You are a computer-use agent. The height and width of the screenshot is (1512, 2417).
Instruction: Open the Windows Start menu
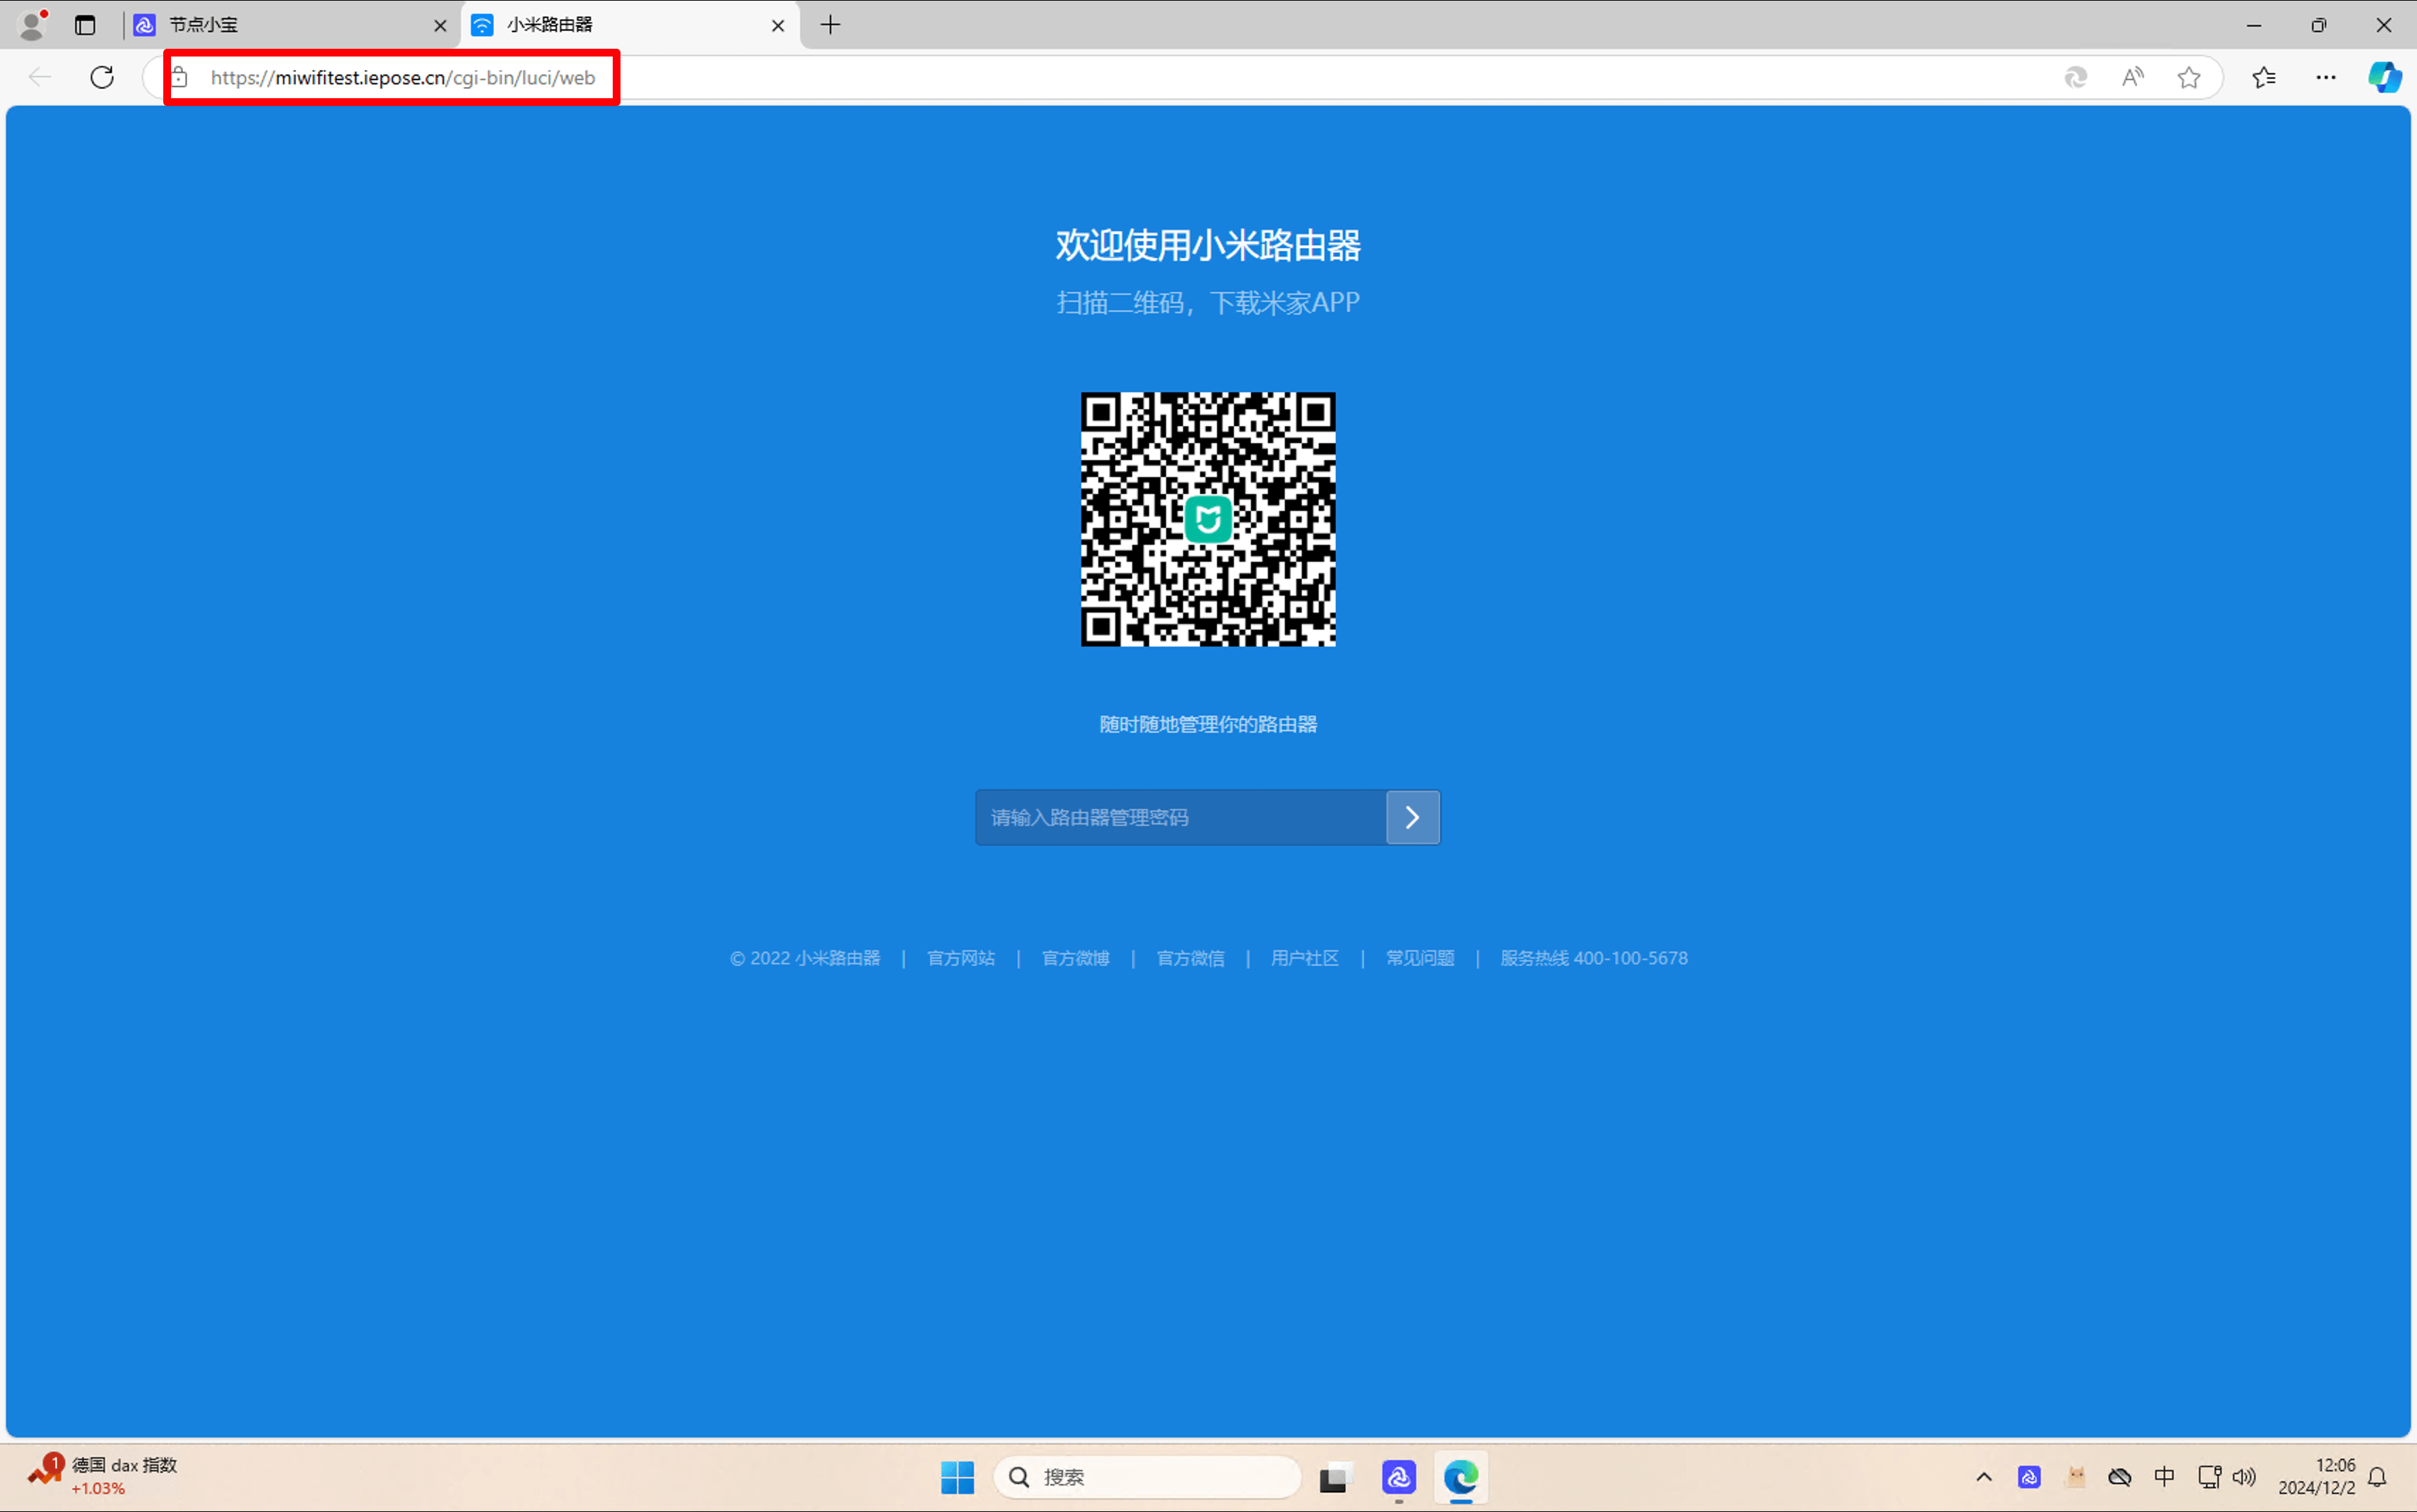pyautogui.click(x=957, y=1477)
